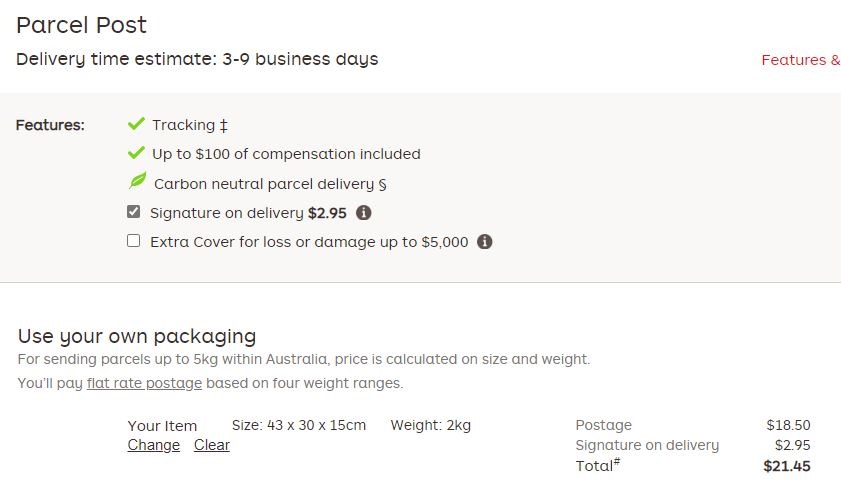
Task: Open info icon for Signature on delivery
Action: pyautogui.click(x=364, y=213)
